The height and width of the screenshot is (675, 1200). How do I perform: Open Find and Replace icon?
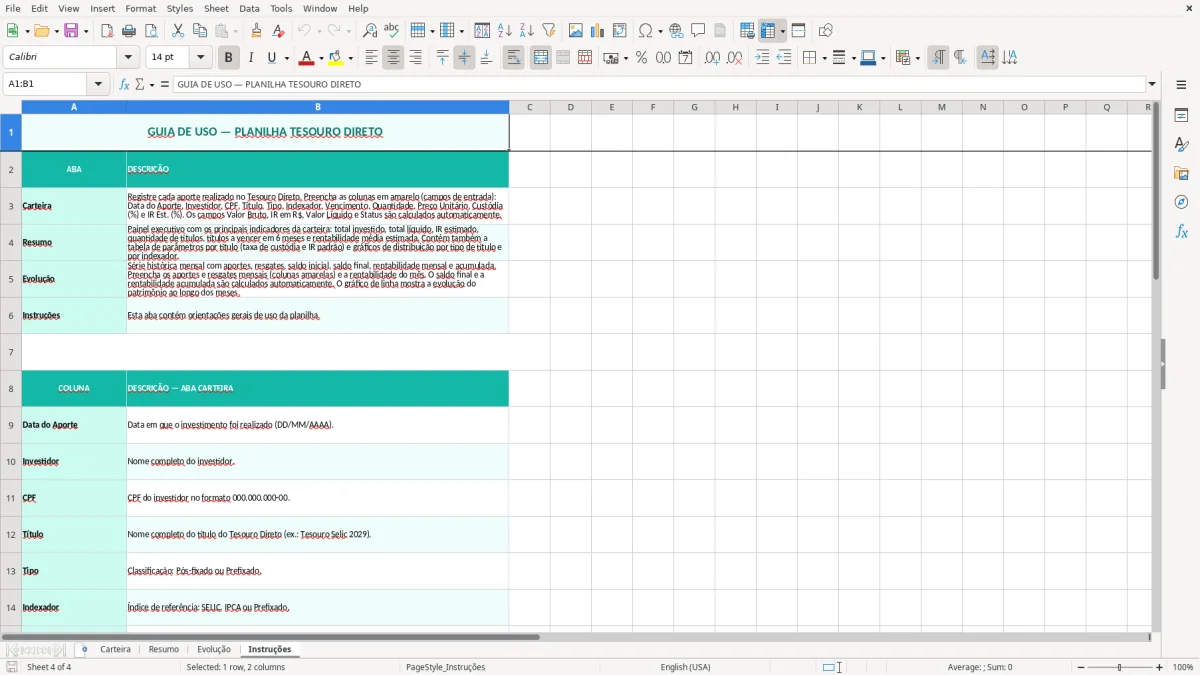370,31
